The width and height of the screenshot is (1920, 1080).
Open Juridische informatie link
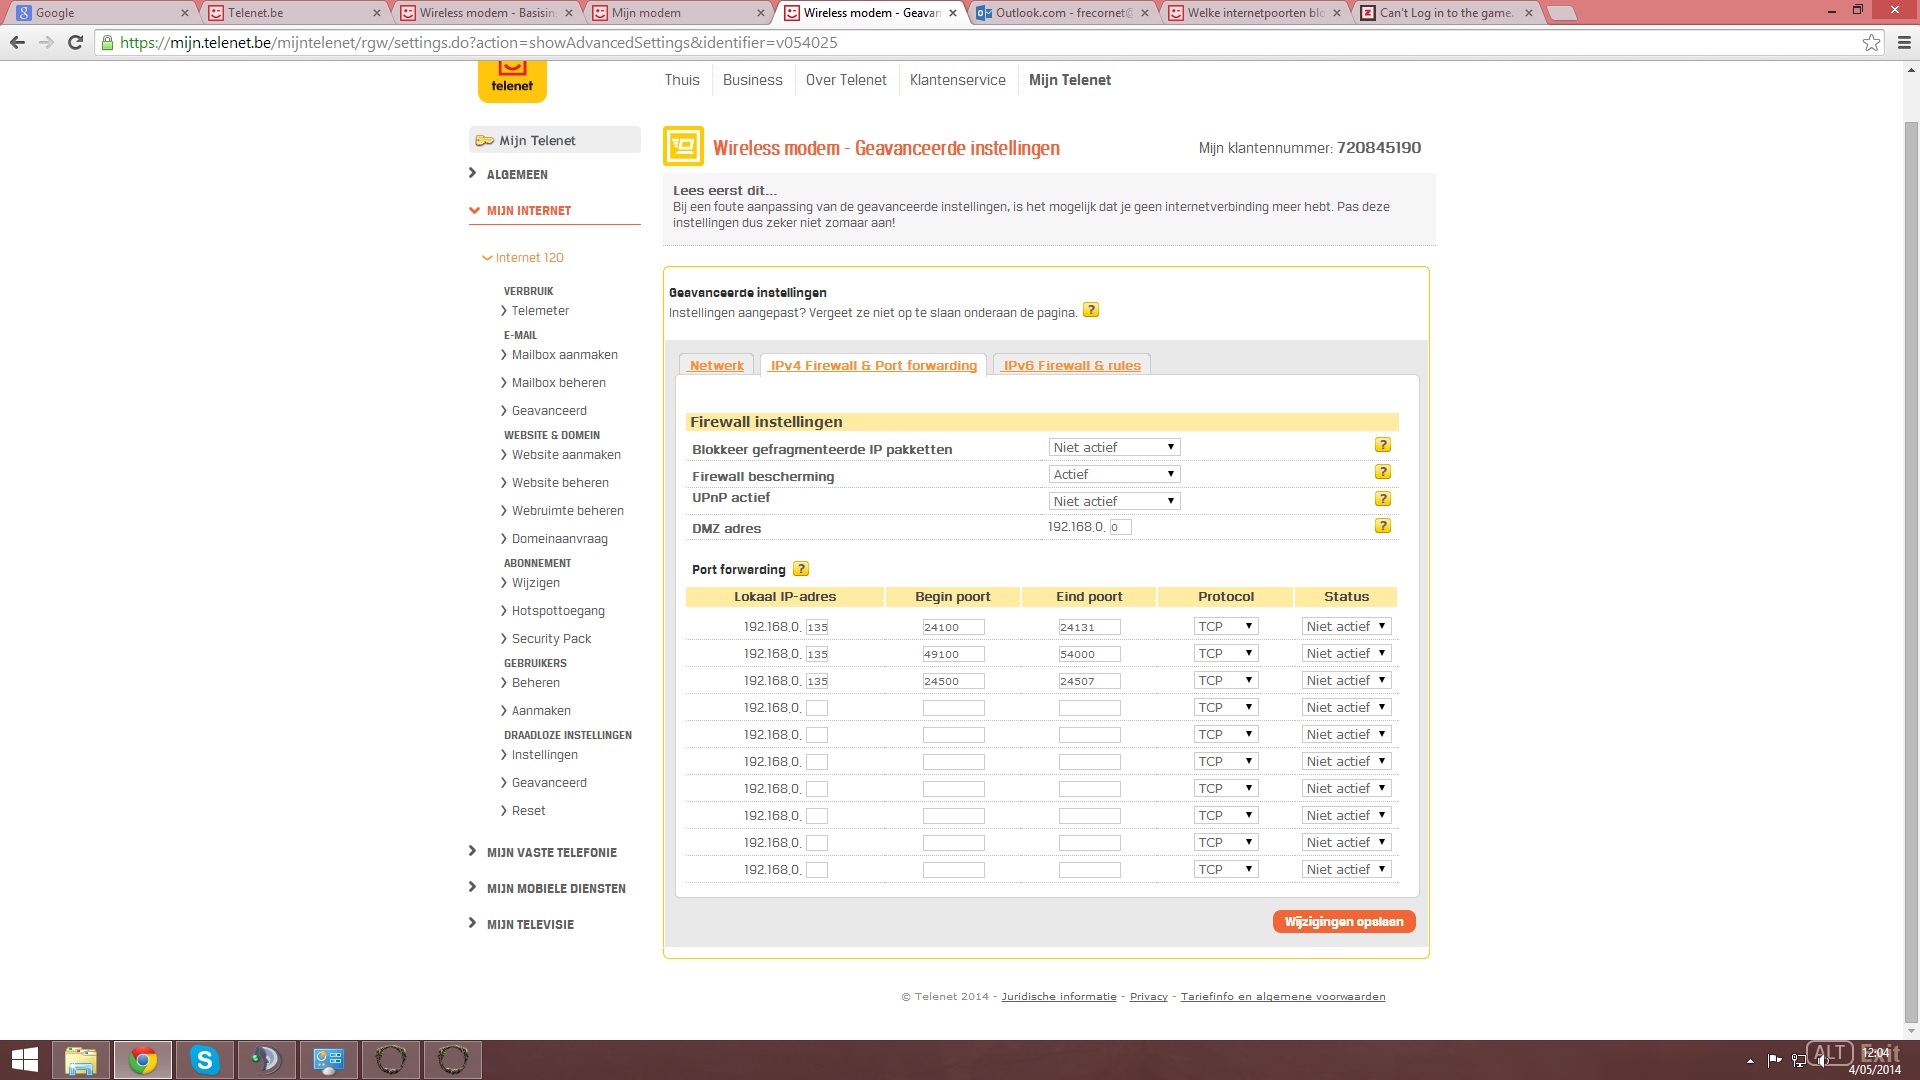1059,996
